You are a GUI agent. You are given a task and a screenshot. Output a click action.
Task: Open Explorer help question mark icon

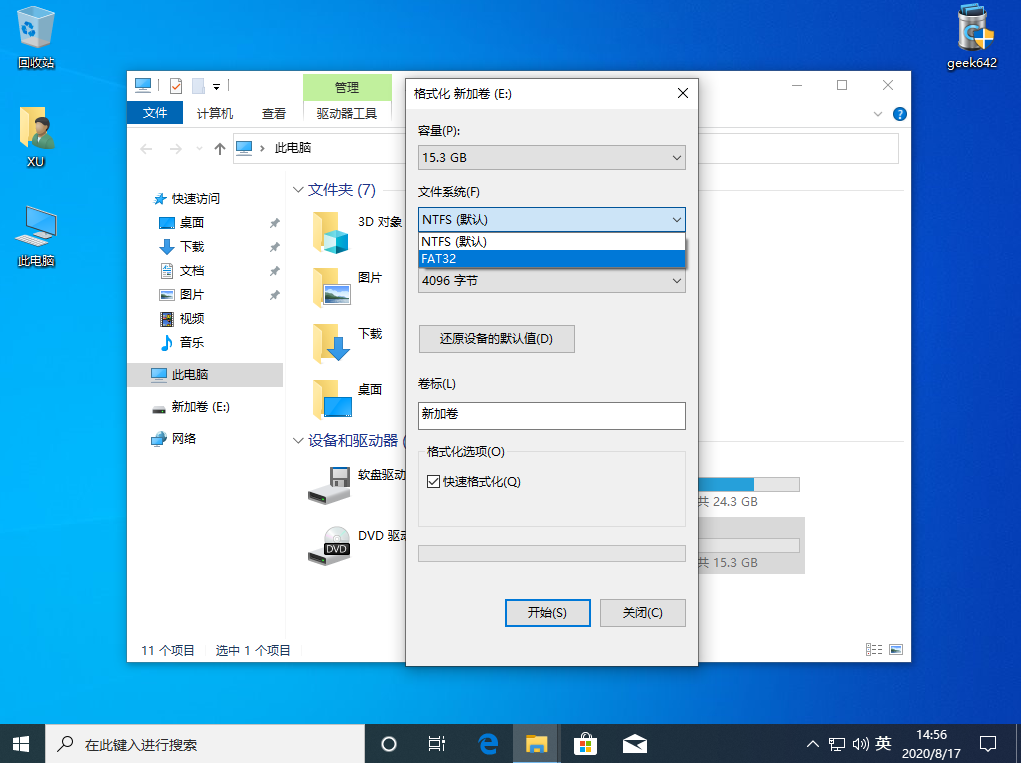900,114
